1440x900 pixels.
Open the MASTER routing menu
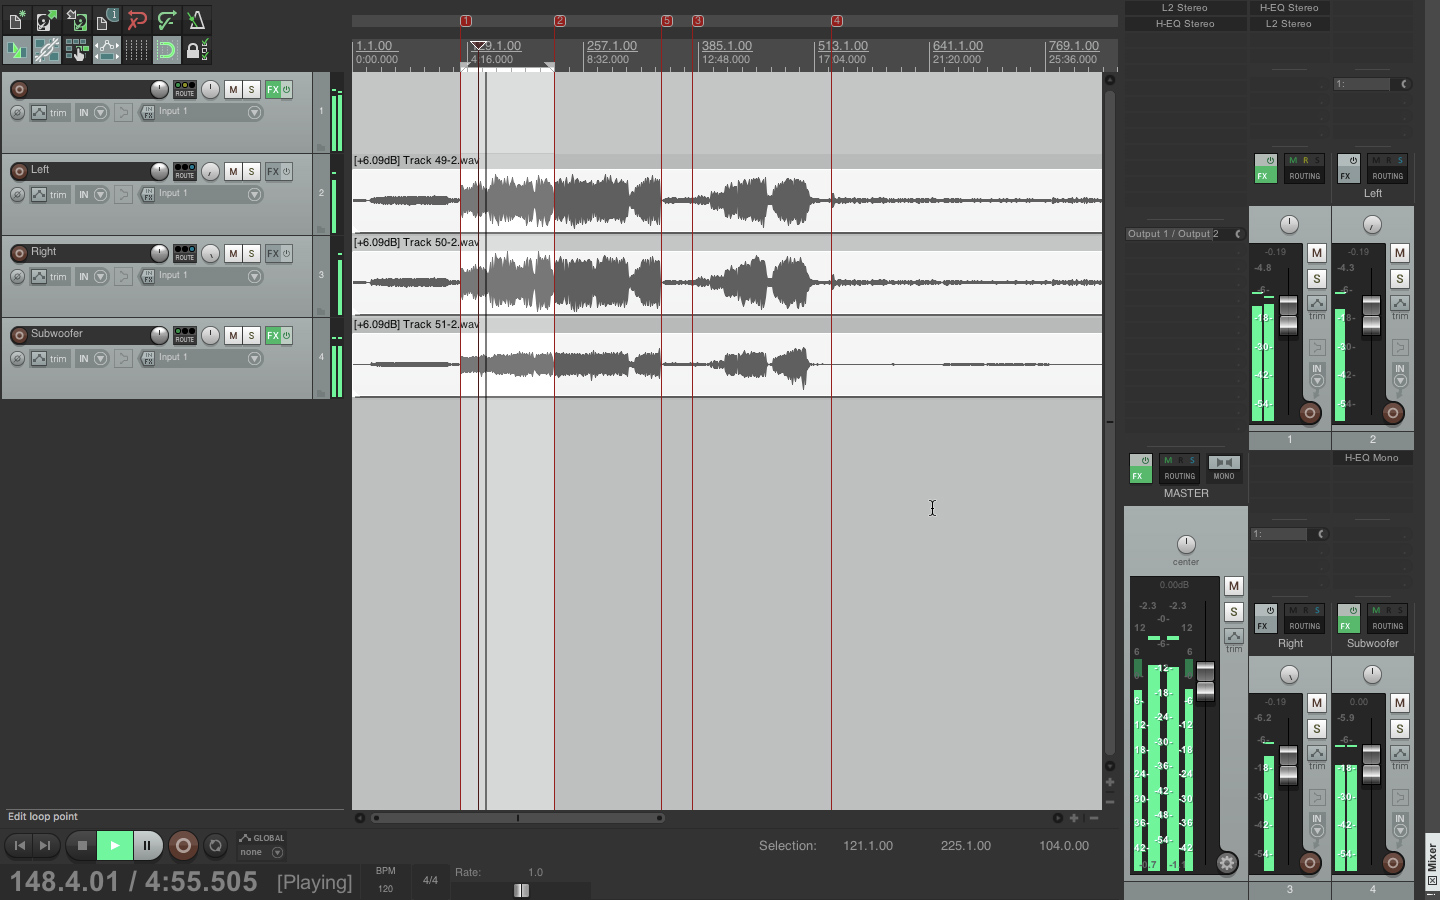(x=1179, y=477)
